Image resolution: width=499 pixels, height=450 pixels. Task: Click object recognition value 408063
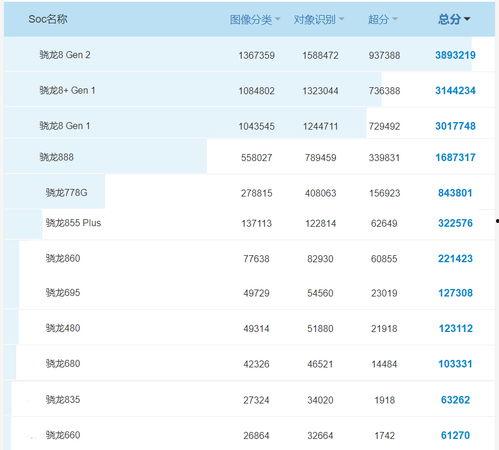click(x=320, y=193)
